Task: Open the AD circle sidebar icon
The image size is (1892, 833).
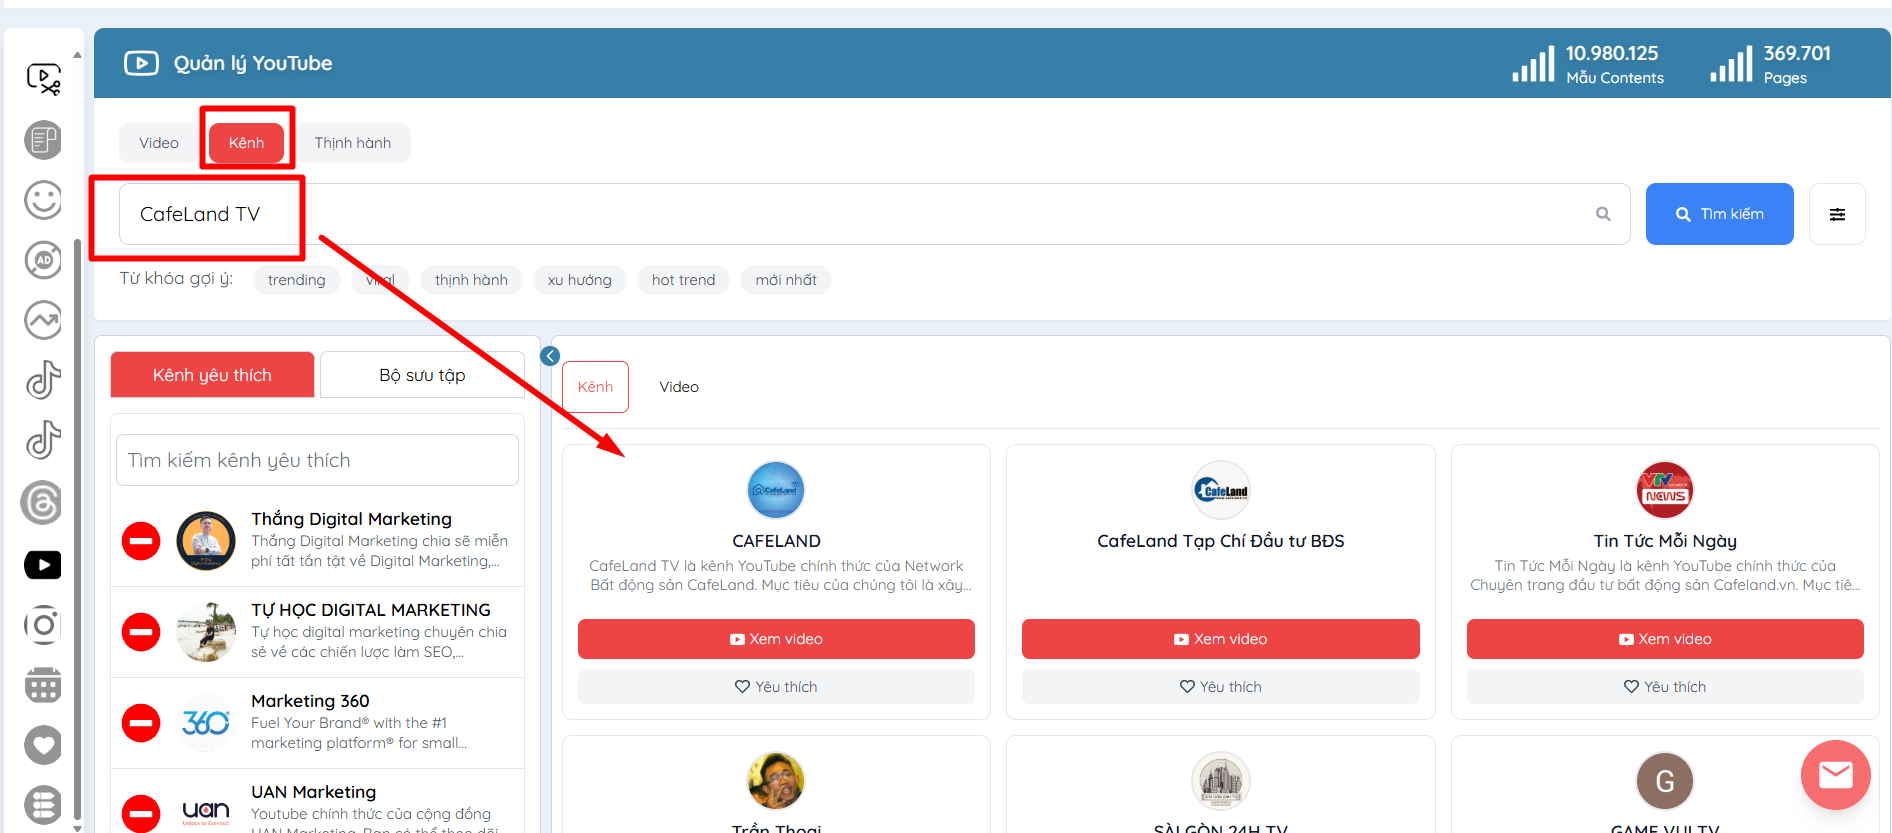Action: [42, 260]
